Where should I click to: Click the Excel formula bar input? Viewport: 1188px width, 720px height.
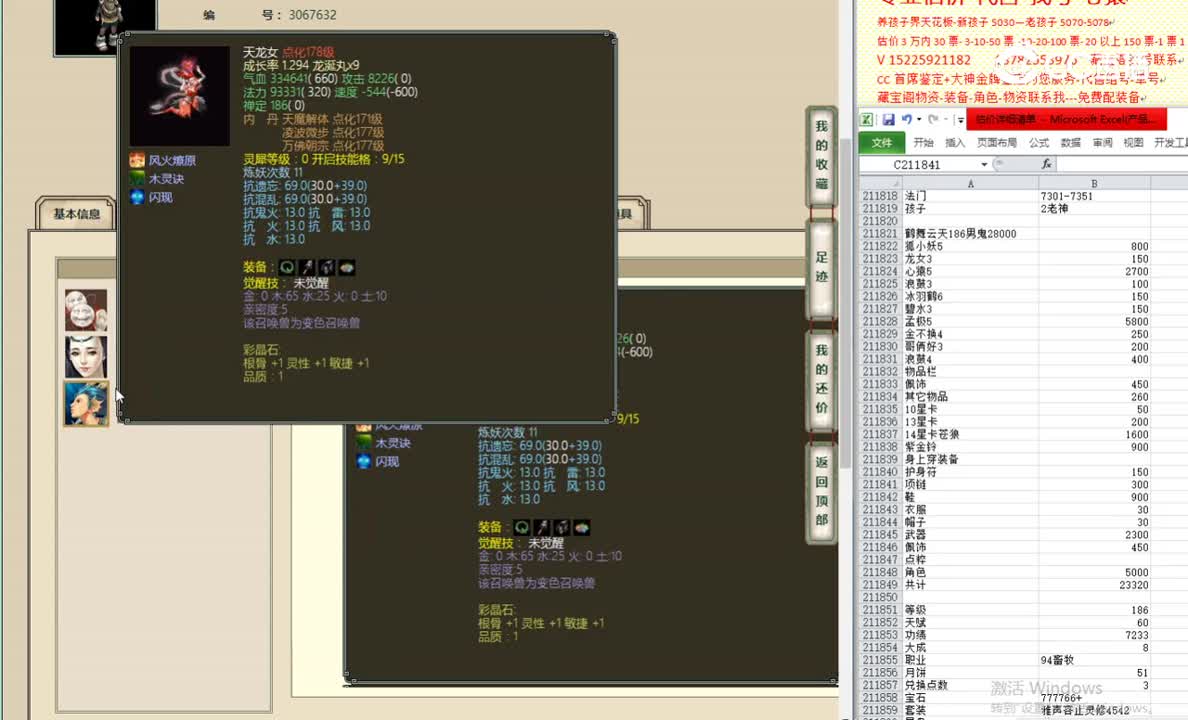pos(1122,164)
